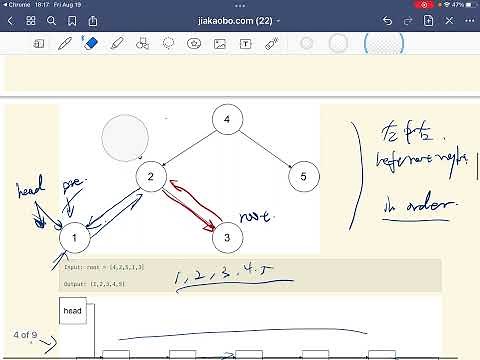The height and width of the screenshot is (360, 480).
Task: Select the Laser pointer tool
Action: pyautogui.click(x=272, y=44)
